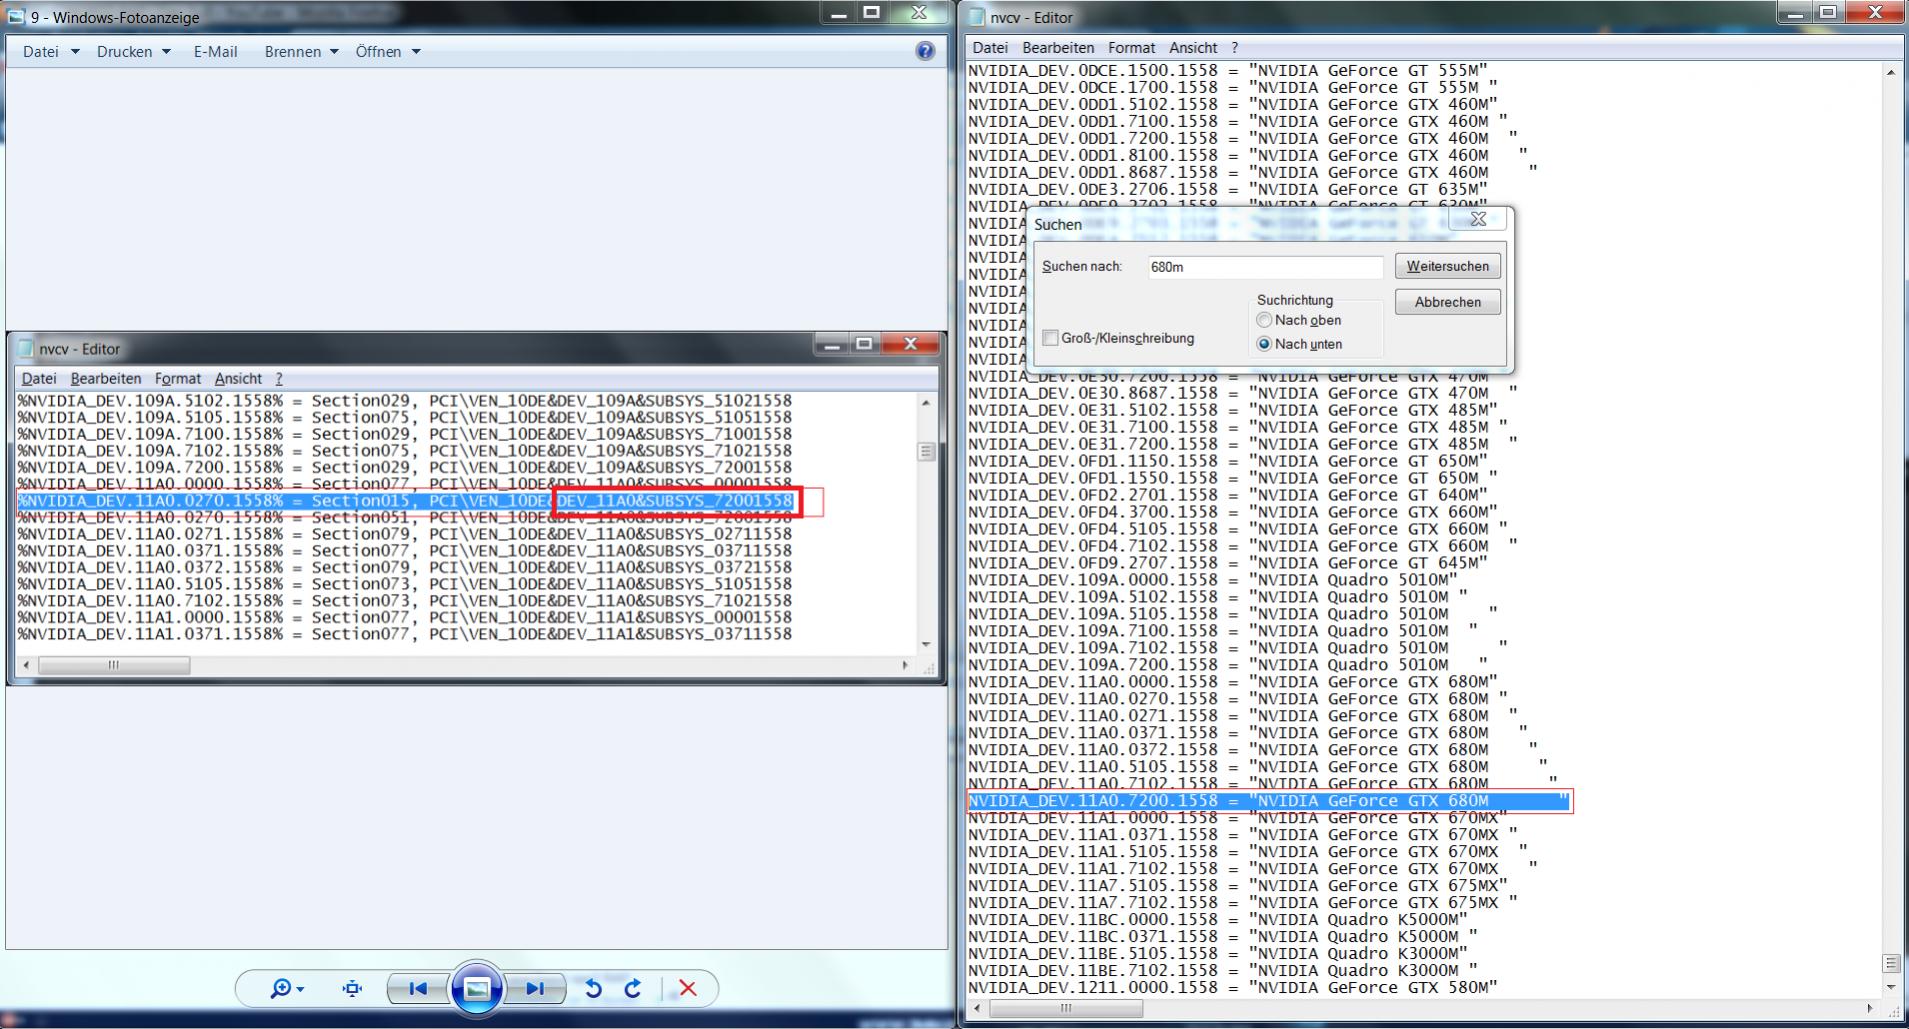Click the NVIDIA_DEV.0DD1.5102.1558 GTX 460M line
The height and width of the screenshot is (1029, 1909).
[1232, 104]
